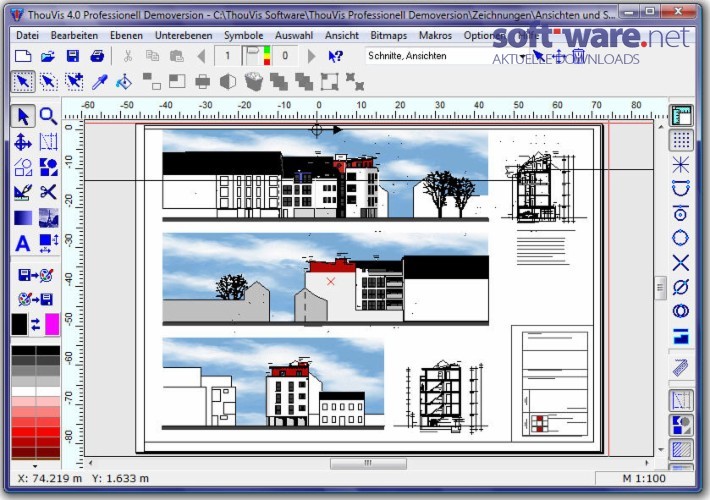Screen dimensions: 710x500
Task: Select the arrow pointer tool in left toolbox
Action: (x=23, y=116)
